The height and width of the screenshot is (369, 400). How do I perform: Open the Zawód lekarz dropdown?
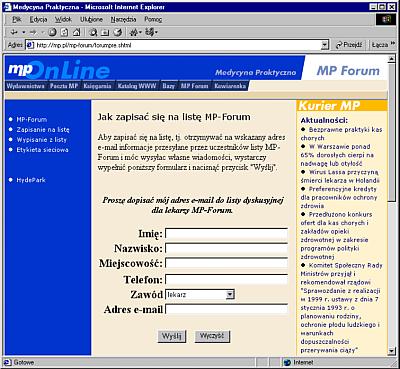(x=200, y=294)
